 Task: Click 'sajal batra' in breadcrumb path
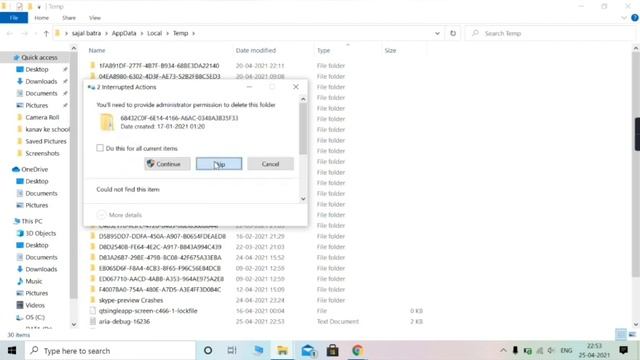coord(86,33)
